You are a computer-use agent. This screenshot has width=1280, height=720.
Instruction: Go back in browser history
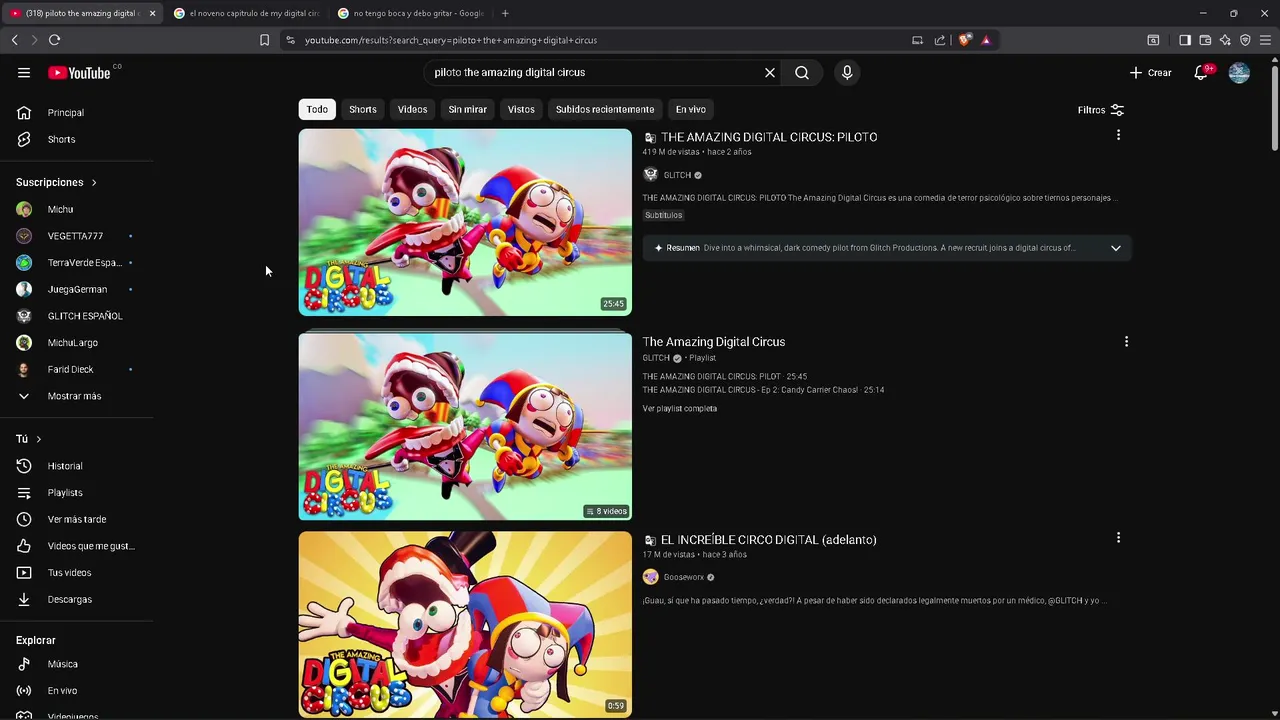[14, 40]
